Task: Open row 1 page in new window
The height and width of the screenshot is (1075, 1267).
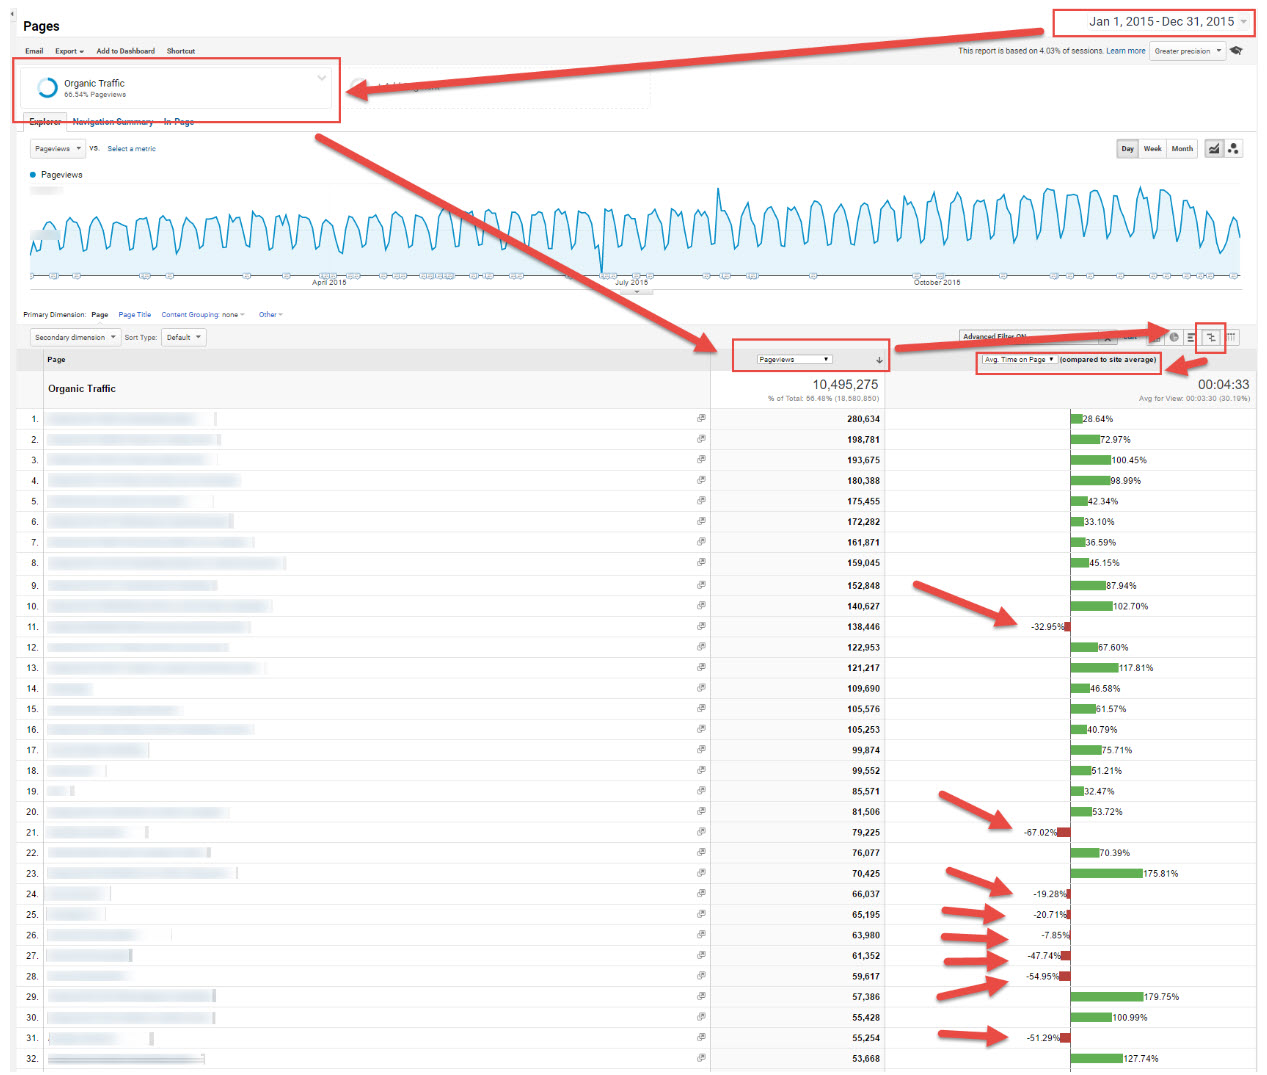Action: click(x=701, y=419)
